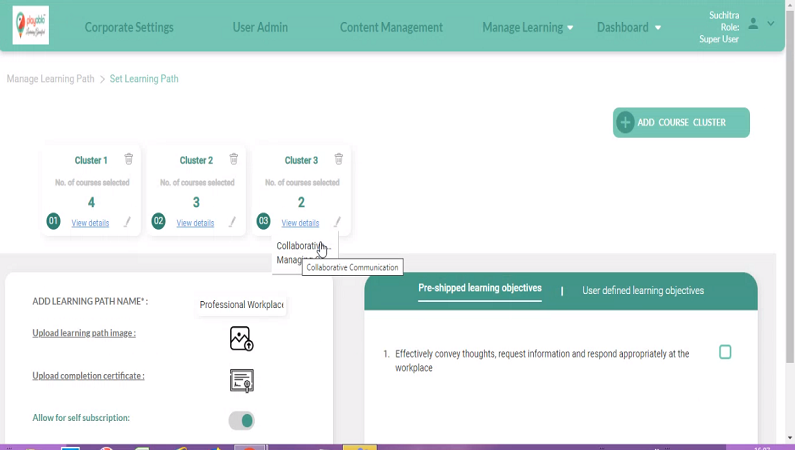Click the Add Course Cluster button
Image resolution: width=795 pixels, height=450 pixels.
tap(681, 123)
